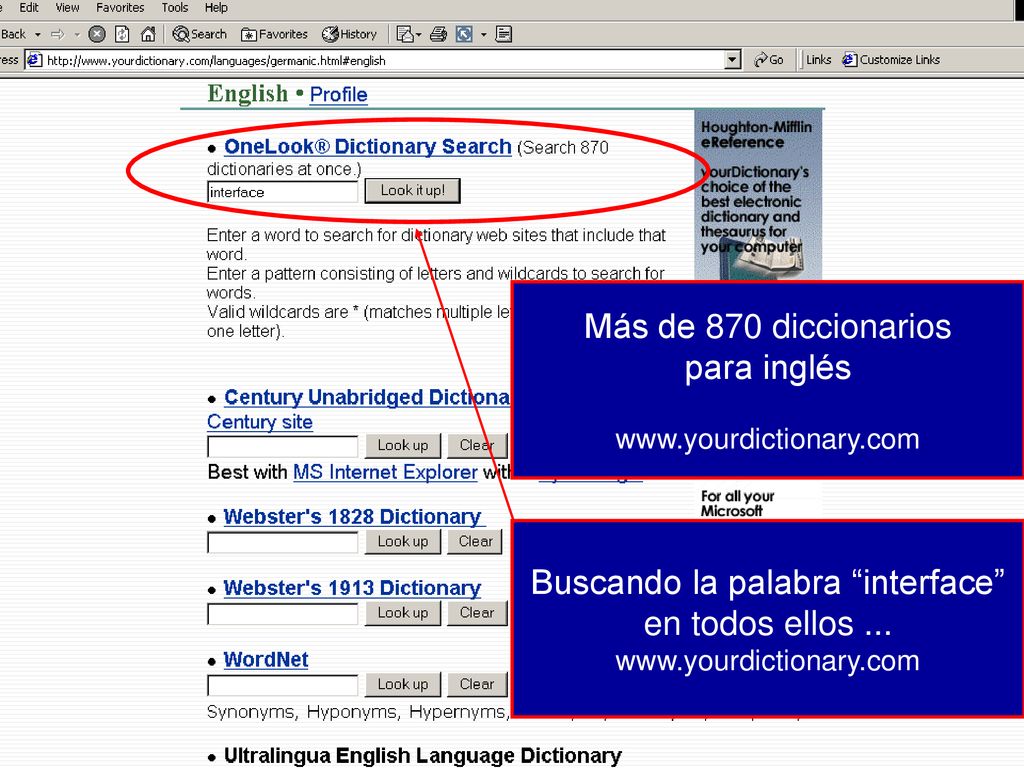The image size is (1024, 768).
Task: Click the blue arrows icon beside Print
Action: pos(464,34)
